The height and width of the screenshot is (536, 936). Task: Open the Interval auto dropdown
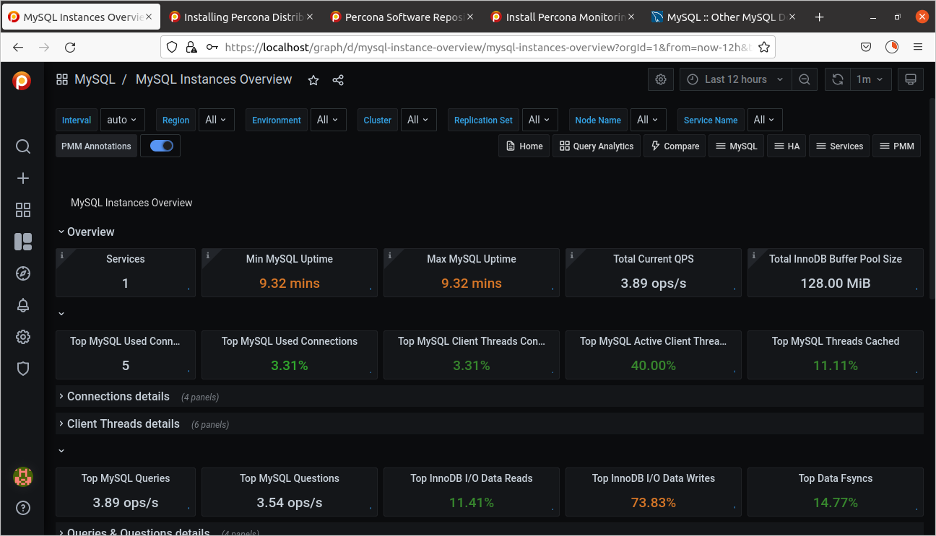[123, 120]
